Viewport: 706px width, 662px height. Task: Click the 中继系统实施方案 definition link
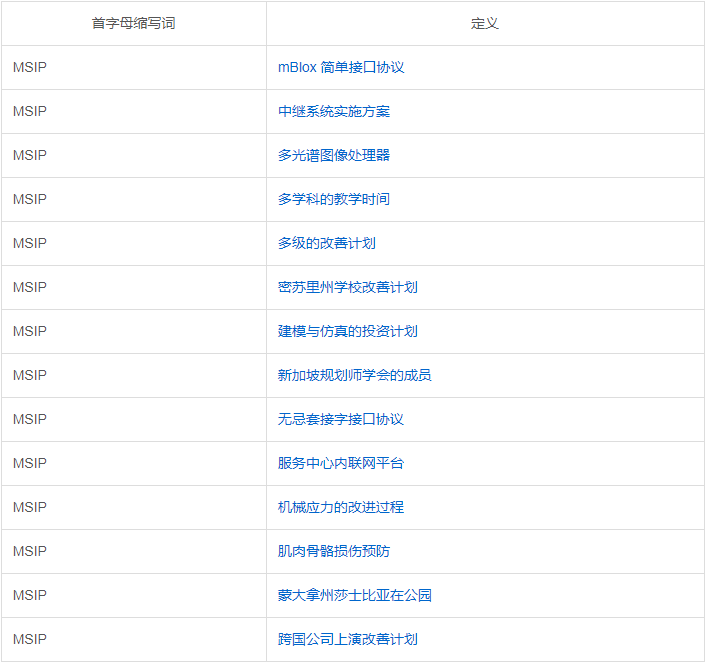[334, 111]
